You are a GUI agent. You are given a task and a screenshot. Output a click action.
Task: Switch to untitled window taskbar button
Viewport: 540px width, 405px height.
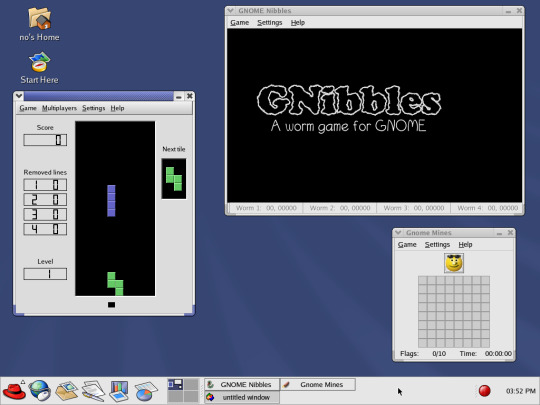pos(242,397)
